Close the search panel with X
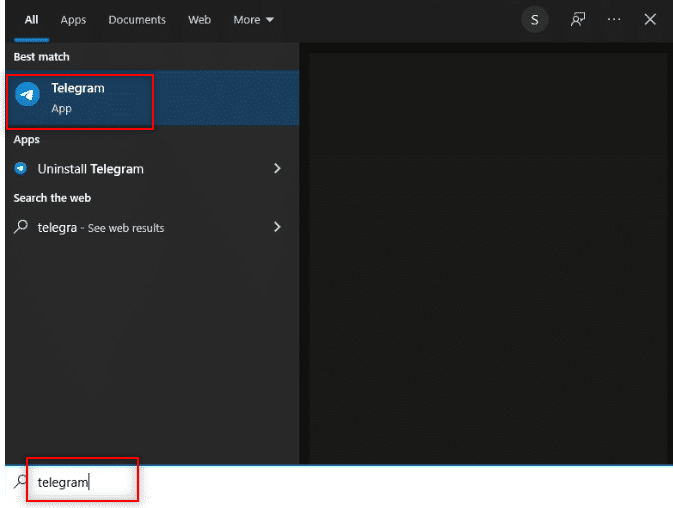This screenshot has width=673, height=508. pos(650,19)
